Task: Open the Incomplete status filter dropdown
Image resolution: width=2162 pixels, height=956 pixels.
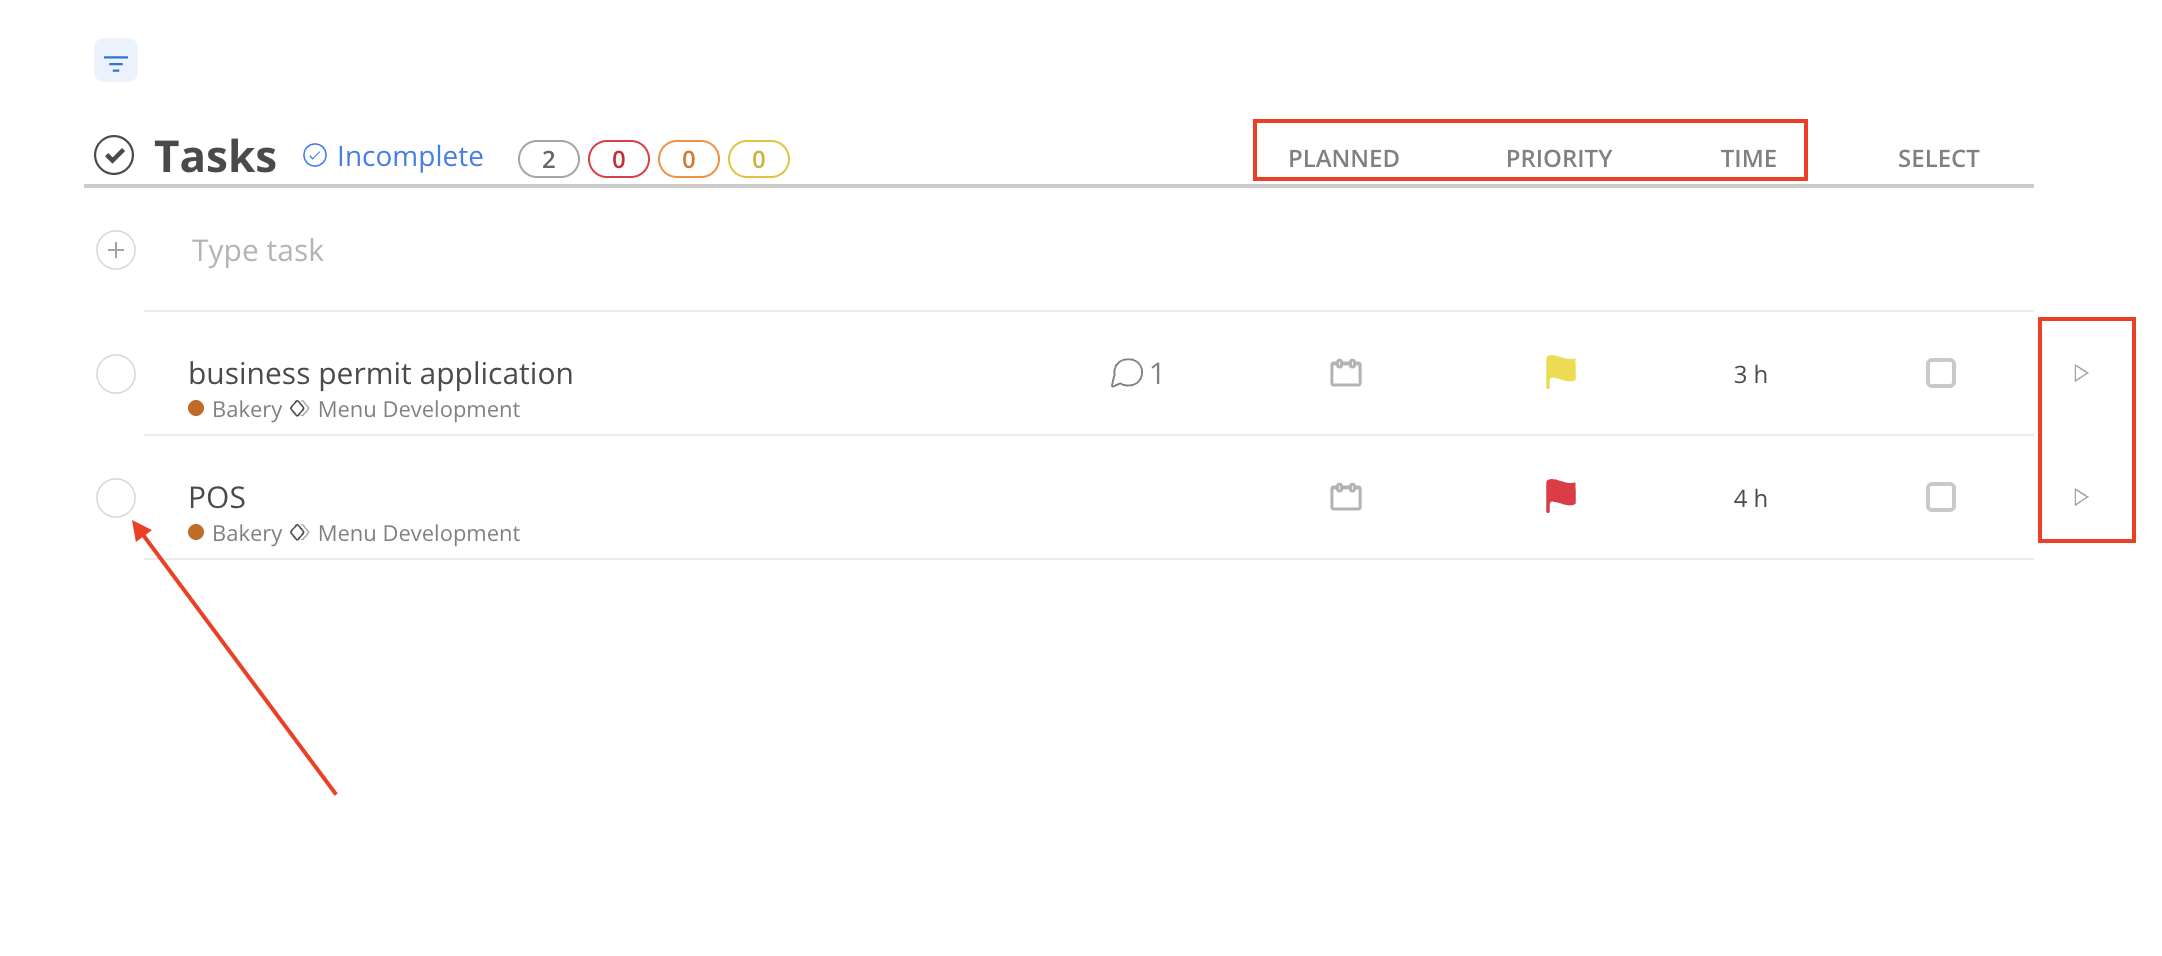Action: pos(394,156)
